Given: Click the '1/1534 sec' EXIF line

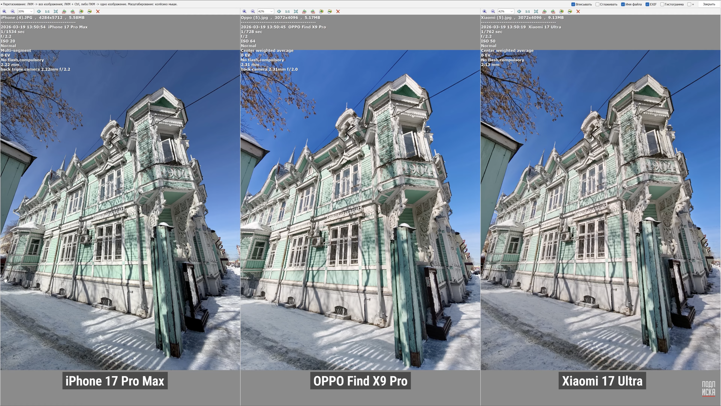Looking at the screenshot, I should (12, 32).
